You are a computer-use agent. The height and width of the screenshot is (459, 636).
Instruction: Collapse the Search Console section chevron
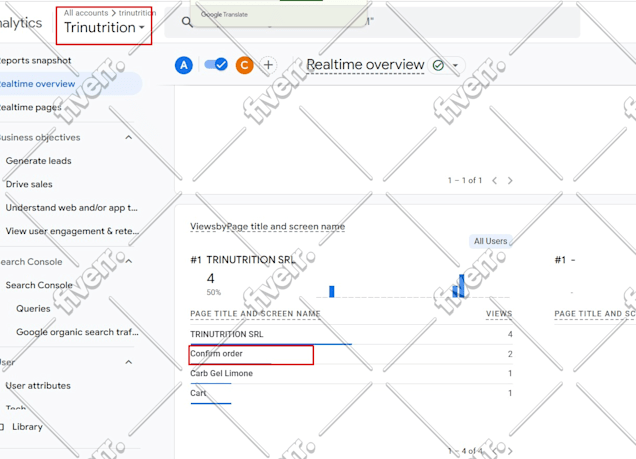pyautogui.click(x=129, y=261)
